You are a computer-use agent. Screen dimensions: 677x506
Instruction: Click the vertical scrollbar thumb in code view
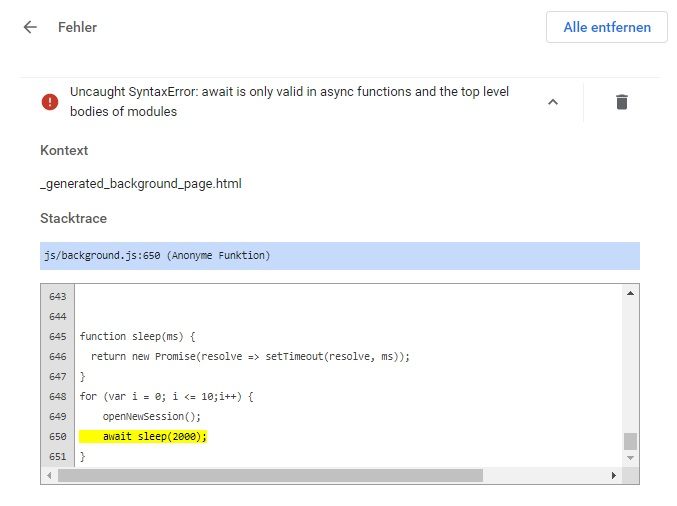[x=630, y=441]
